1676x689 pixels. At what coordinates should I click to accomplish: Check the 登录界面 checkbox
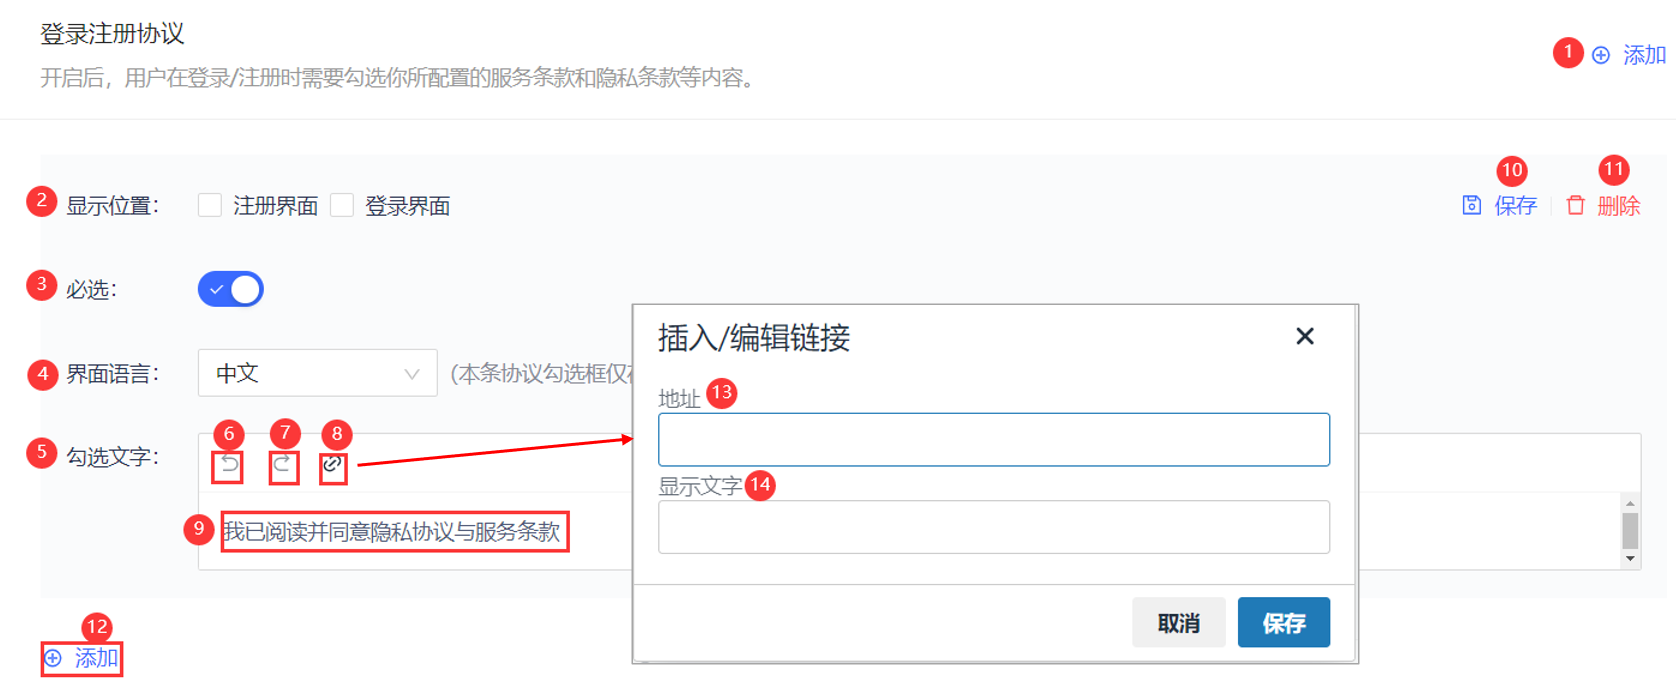pos(342,206)
